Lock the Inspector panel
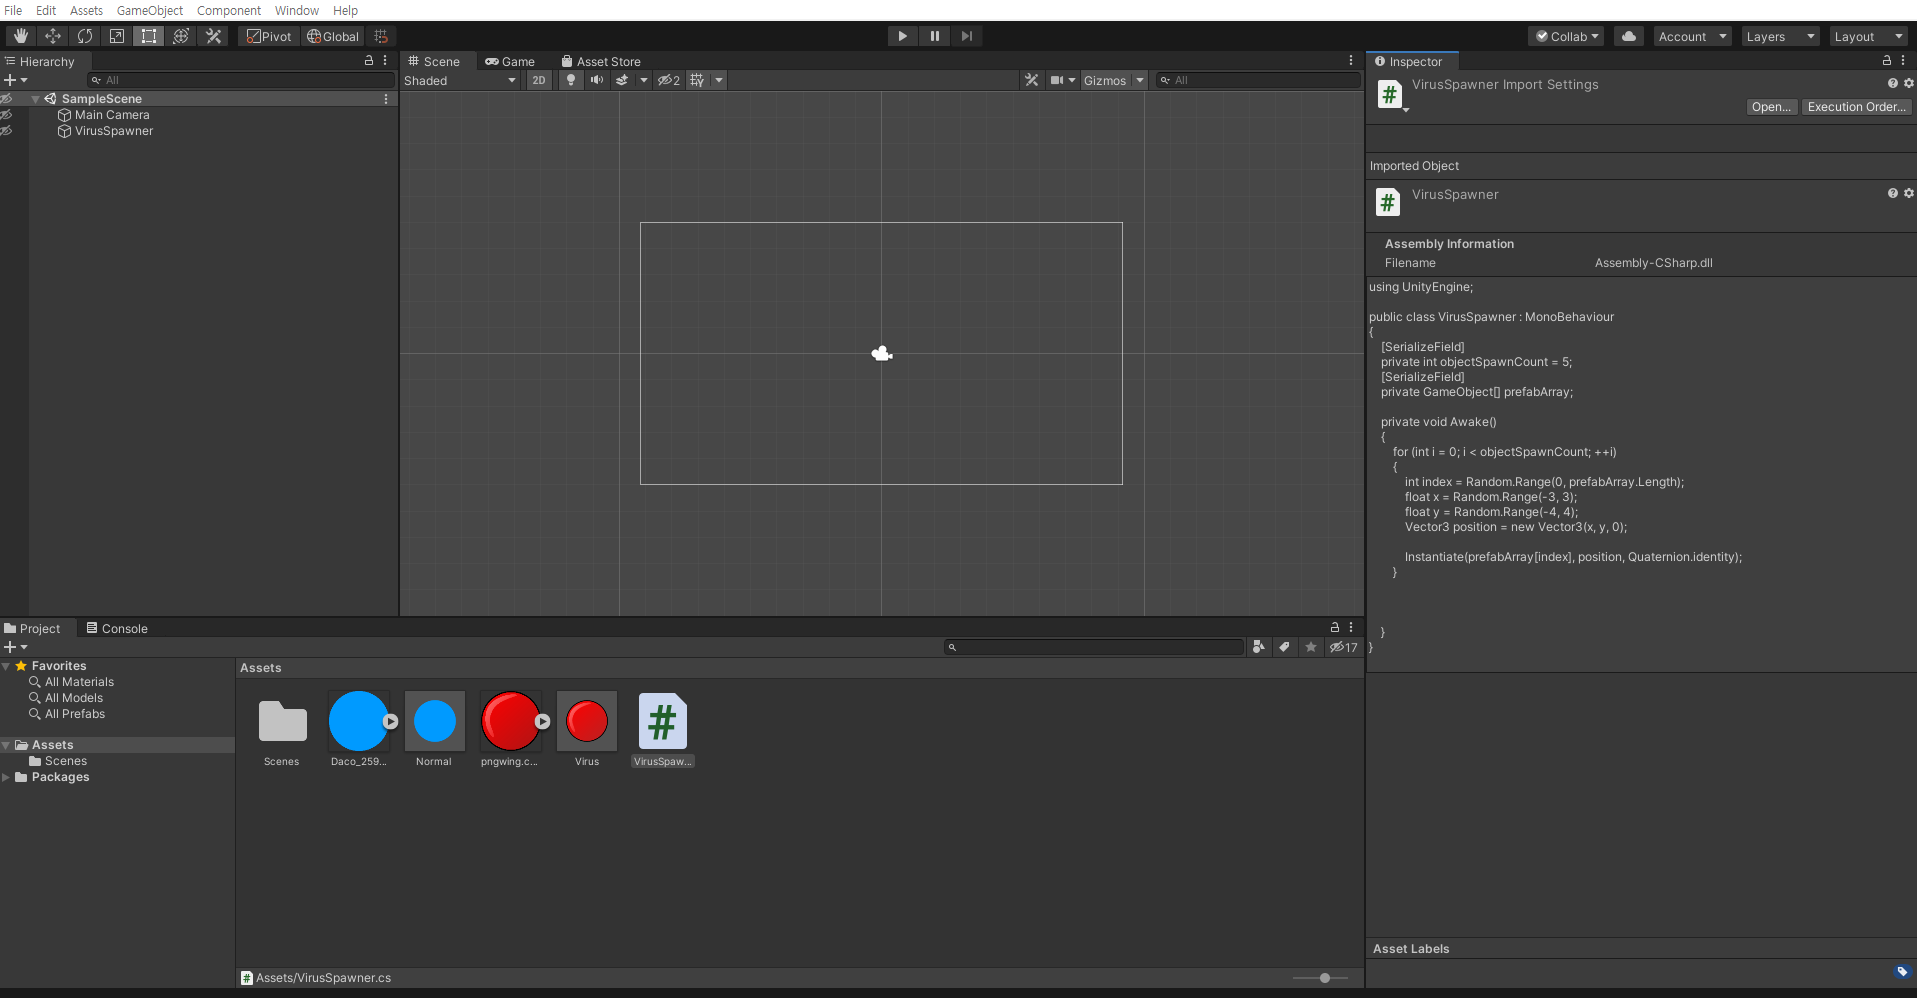This screenshot has height=998, width=1917. click(x=1887, y=61)
